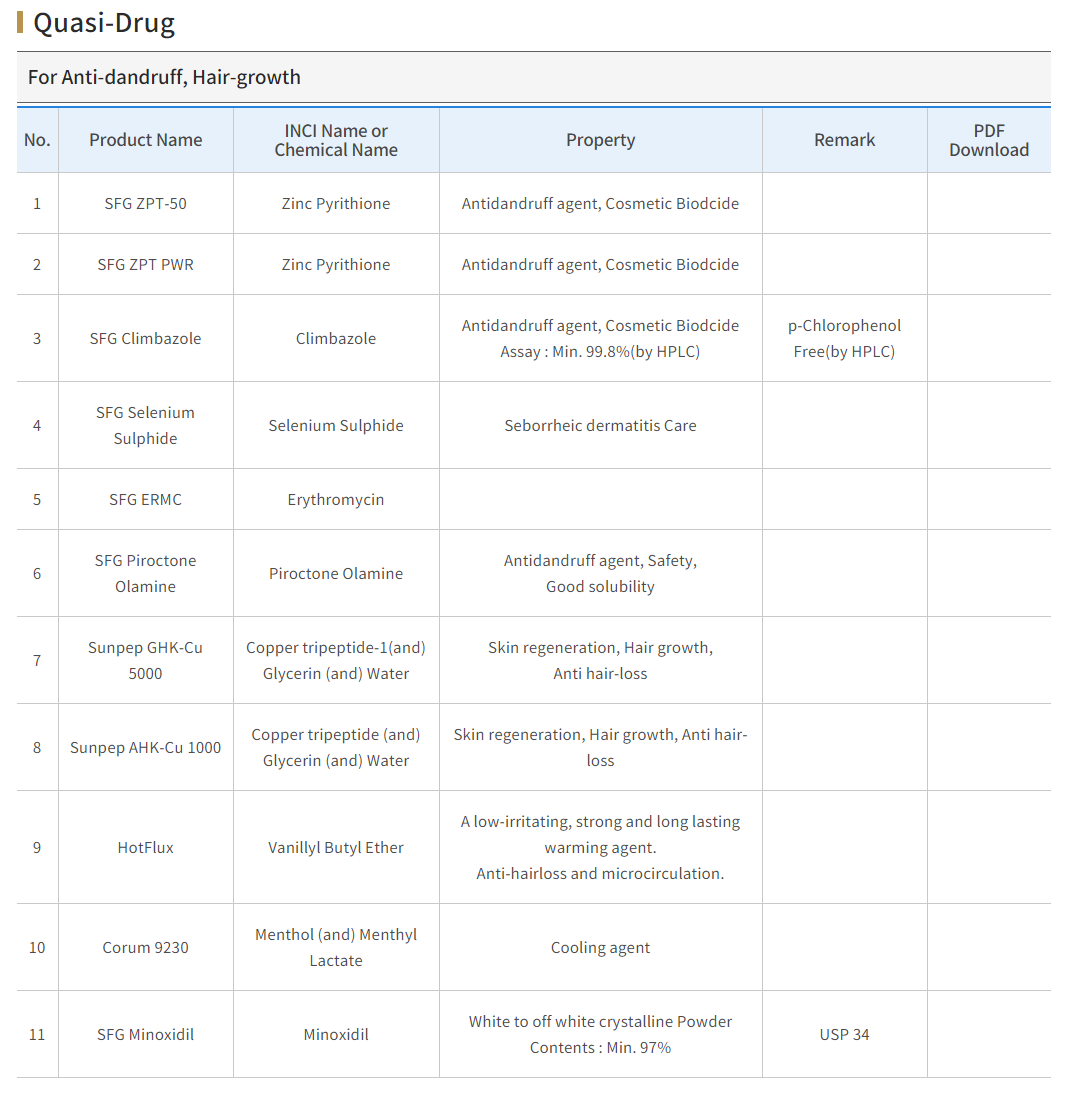Click the Quasi-Drug section heading
1077x1101 pixels.
(104, 23)
